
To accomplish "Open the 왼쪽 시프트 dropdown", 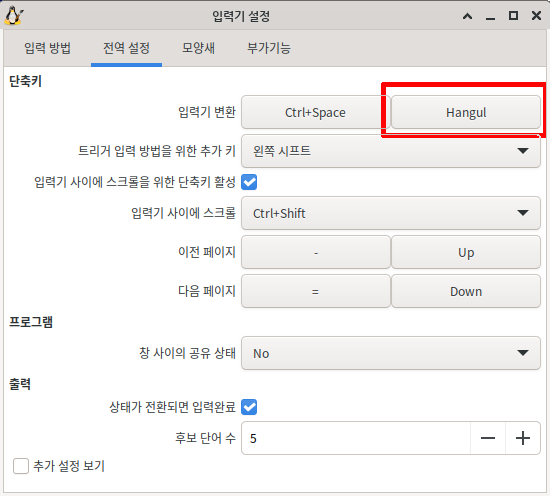I will 391,151.
